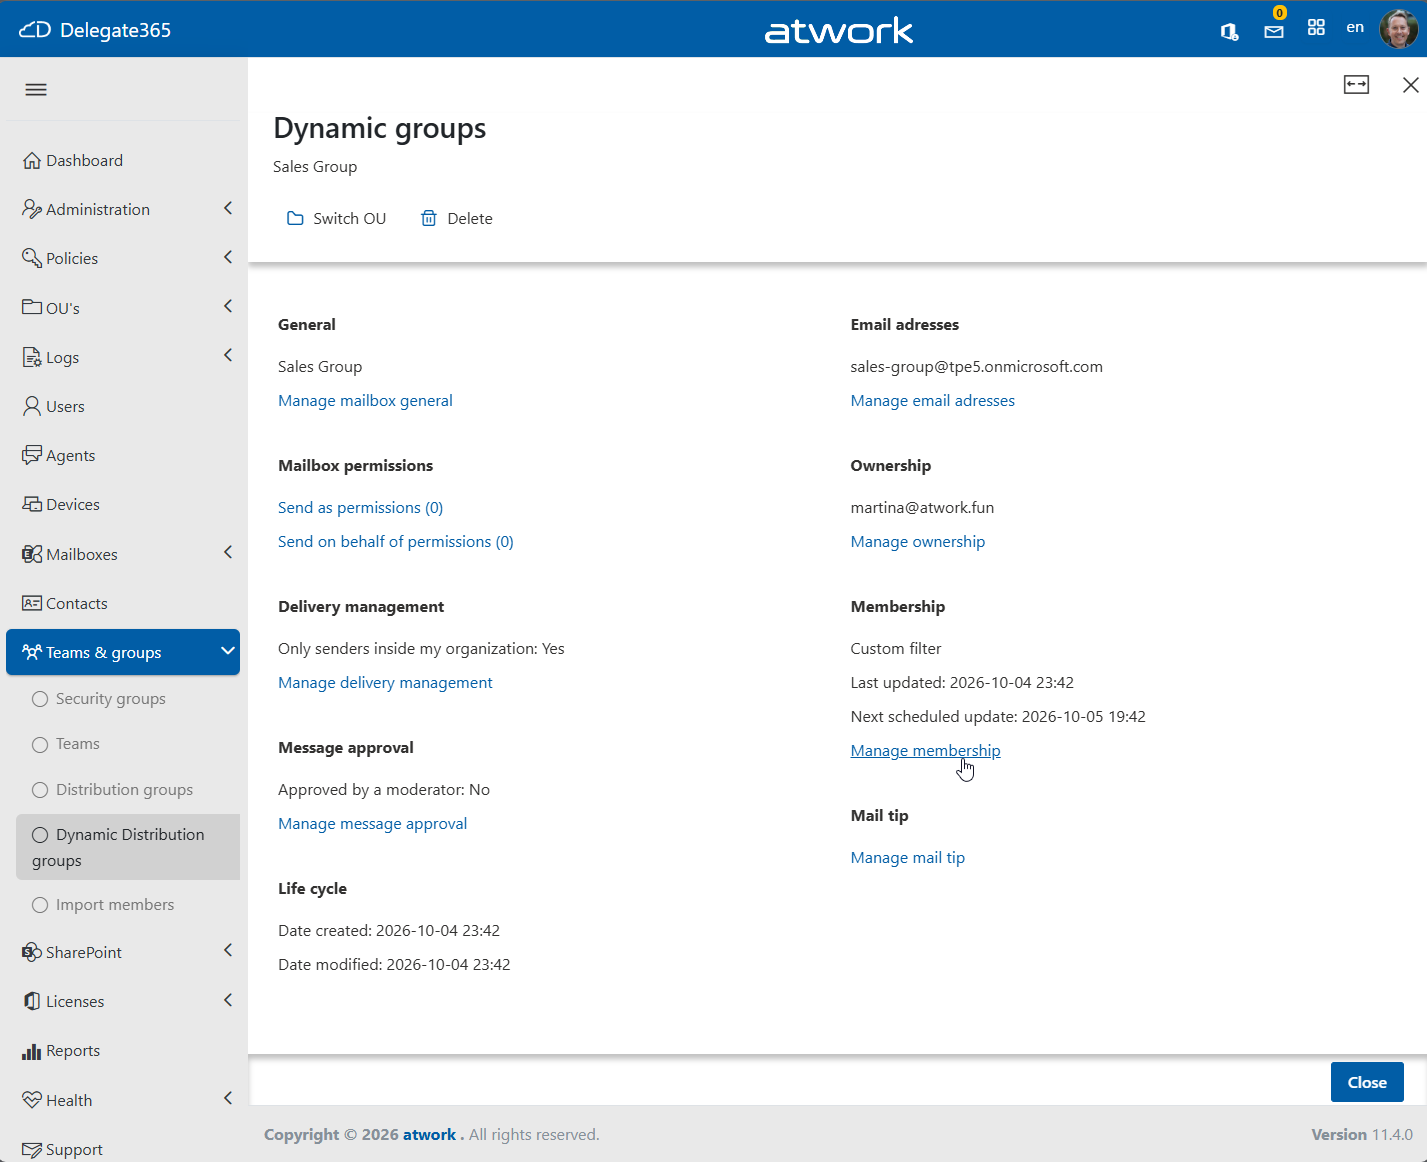The image size is (1427, 1162).
Task: Open Manage email adresses link
Action: [933, 401]
